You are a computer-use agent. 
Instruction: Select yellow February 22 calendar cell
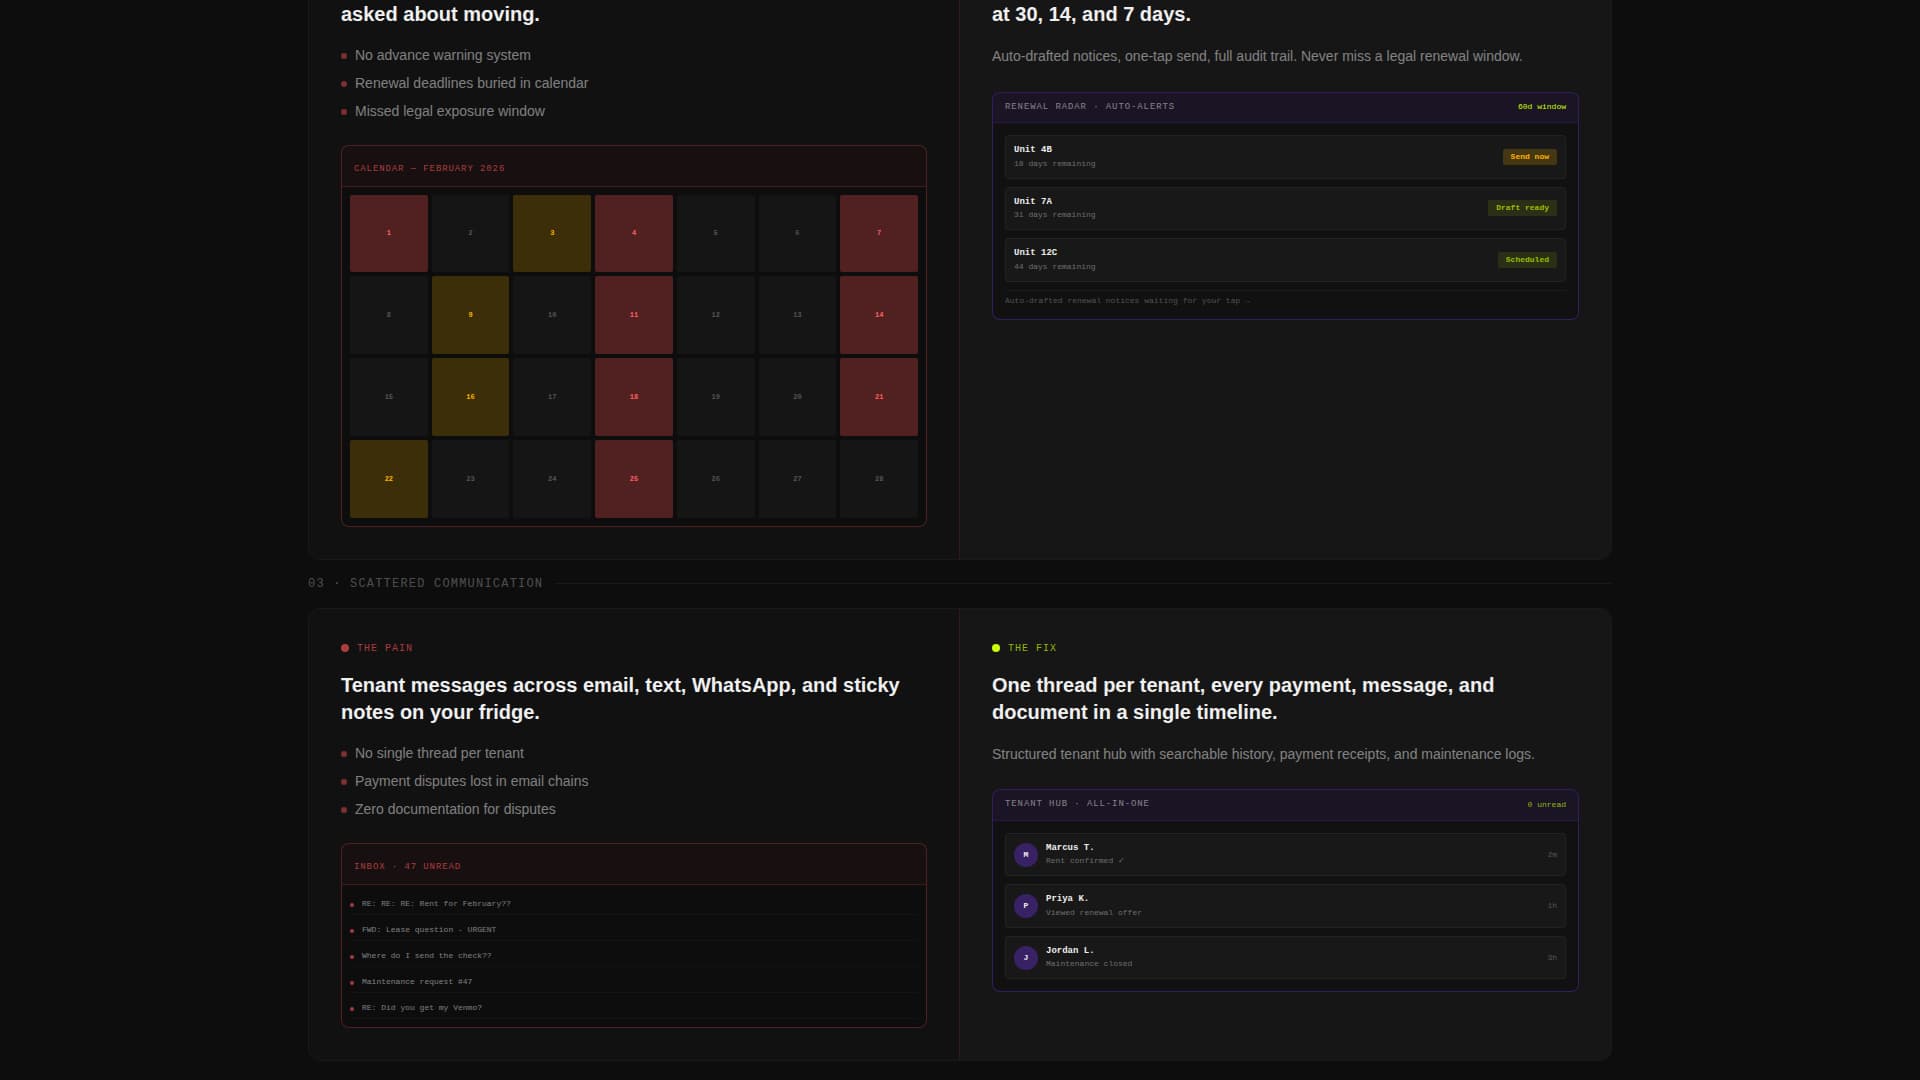[x=389, y=479]
